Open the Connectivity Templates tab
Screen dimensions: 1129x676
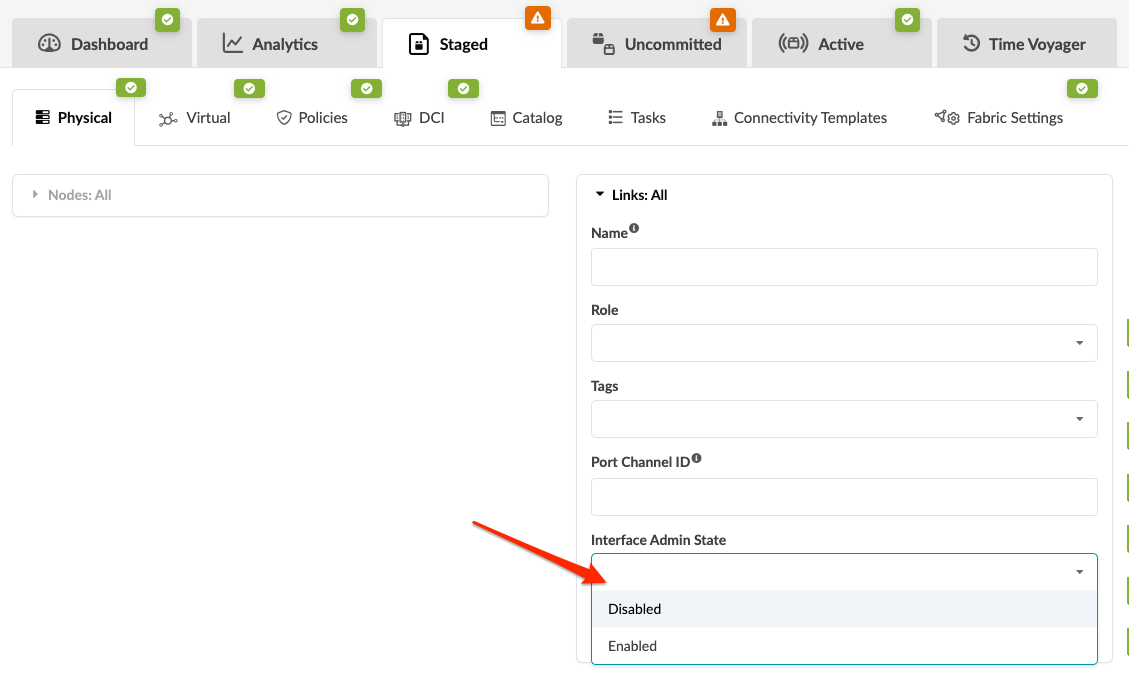pyautogui.click(x=799, y=118)
